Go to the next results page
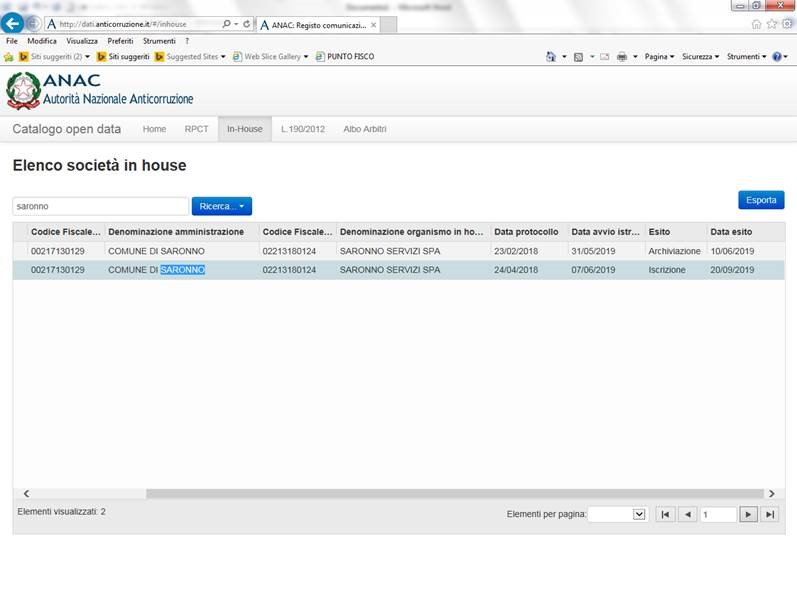 (748, 514)
